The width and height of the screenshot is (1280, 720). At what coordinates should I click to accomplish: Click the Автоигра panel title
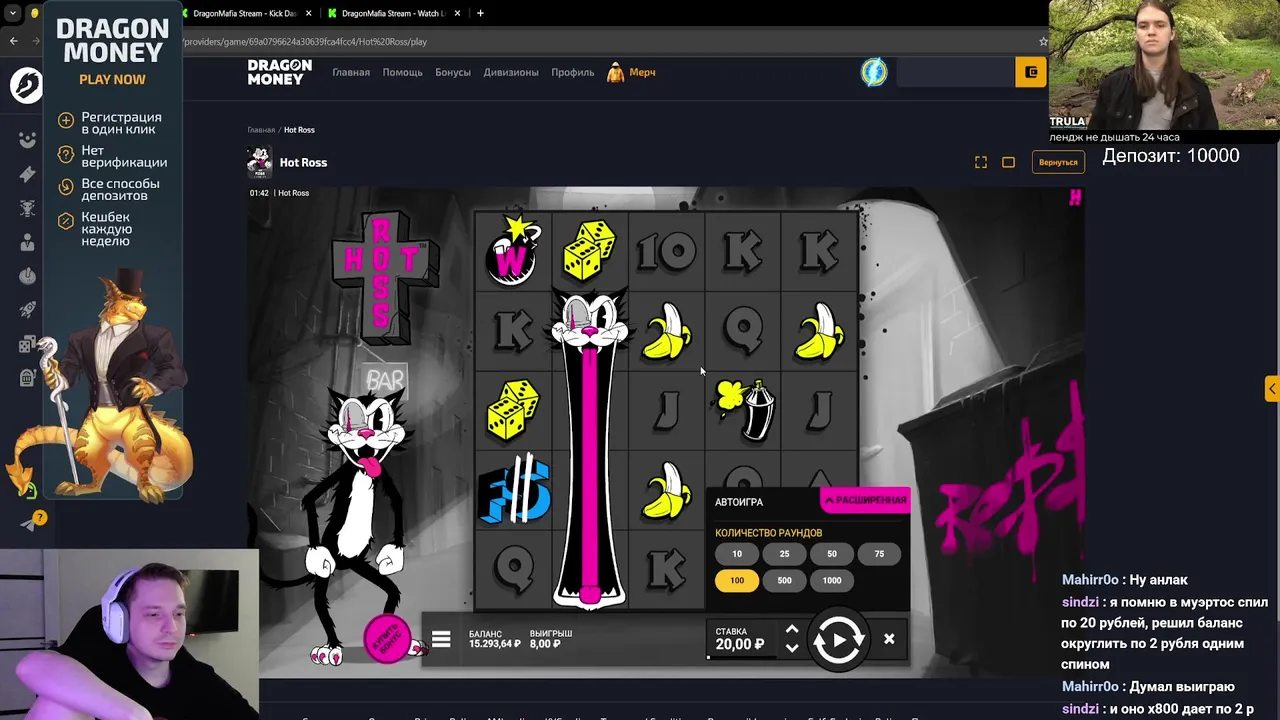(x=739, y=502)
